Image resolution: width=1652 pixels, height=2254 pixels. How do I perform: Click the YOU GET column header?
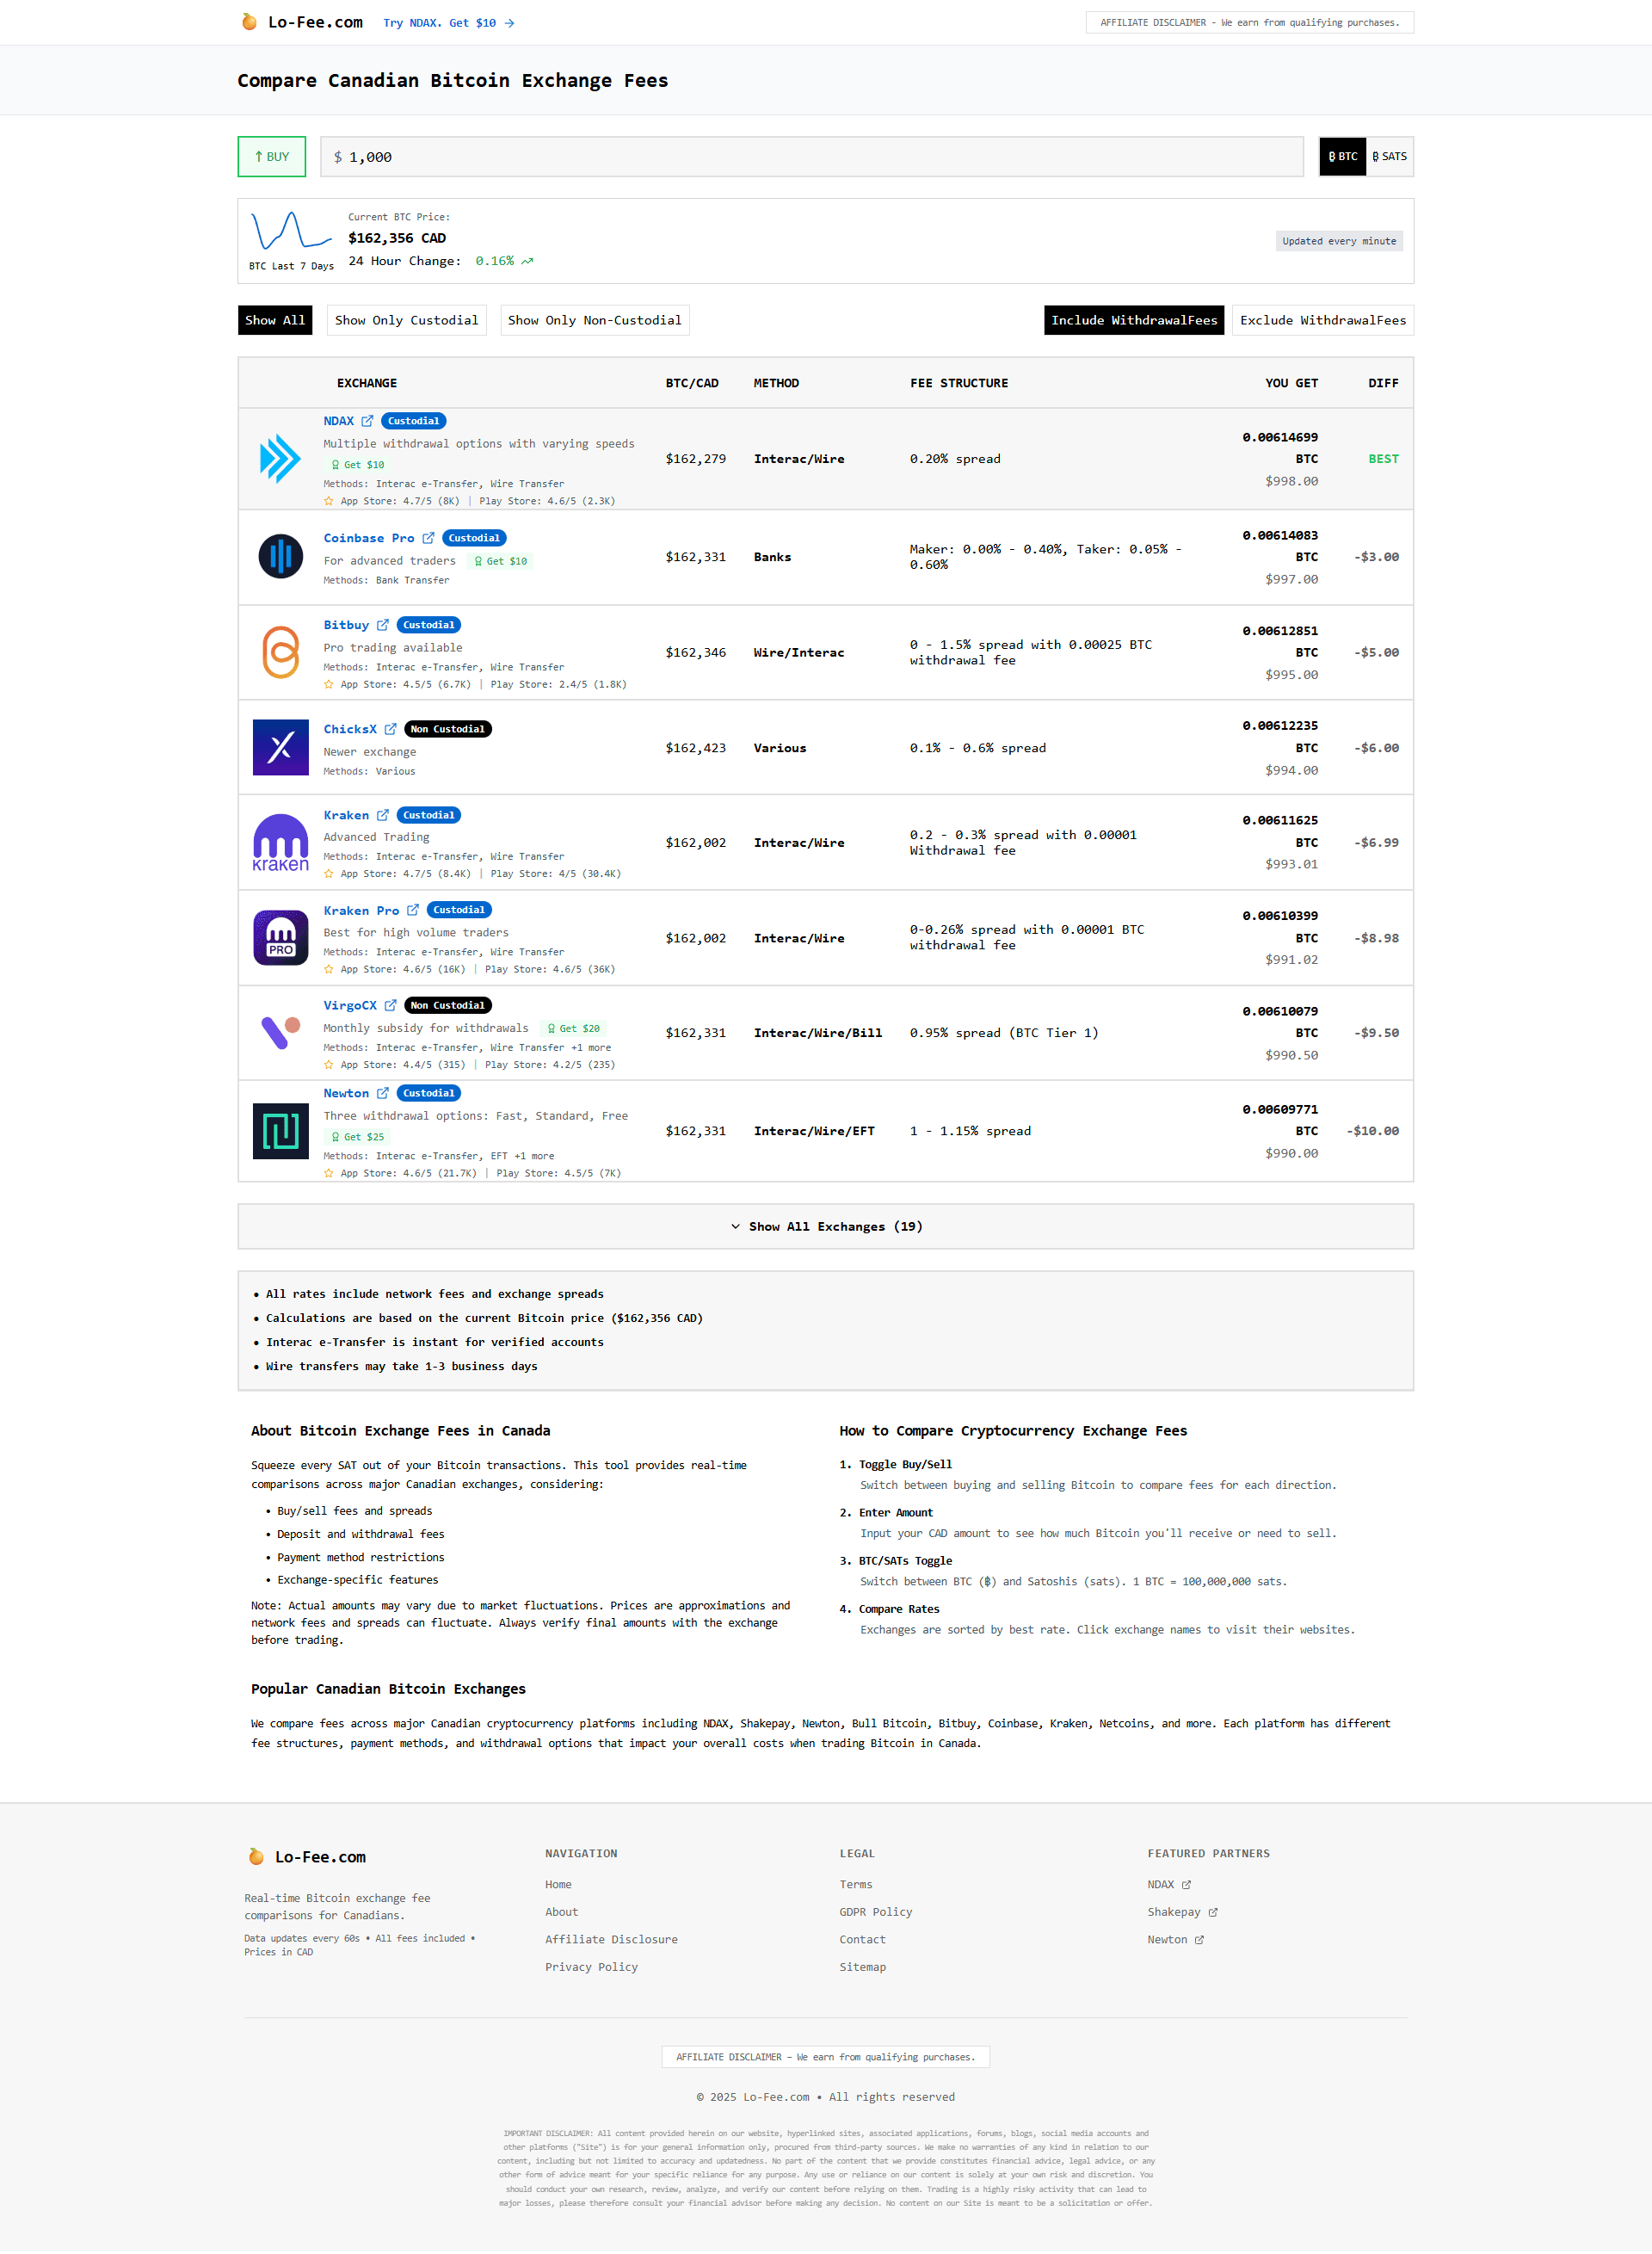point(1292,383)
